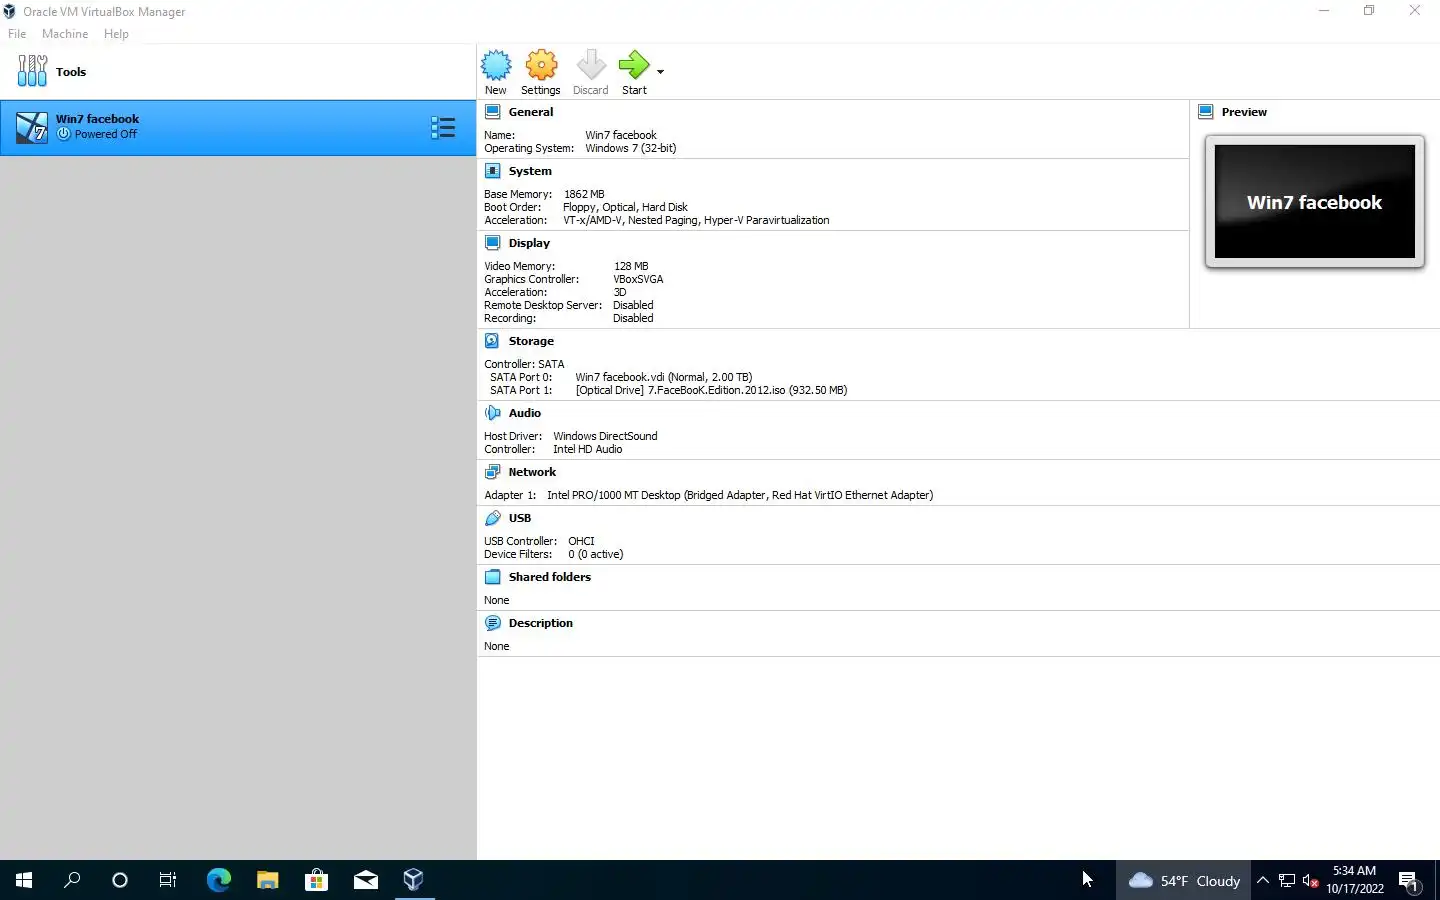Click the Network section icon
Image resolution: width=1440 pixels, height=900 pixels.
[492, 472]
